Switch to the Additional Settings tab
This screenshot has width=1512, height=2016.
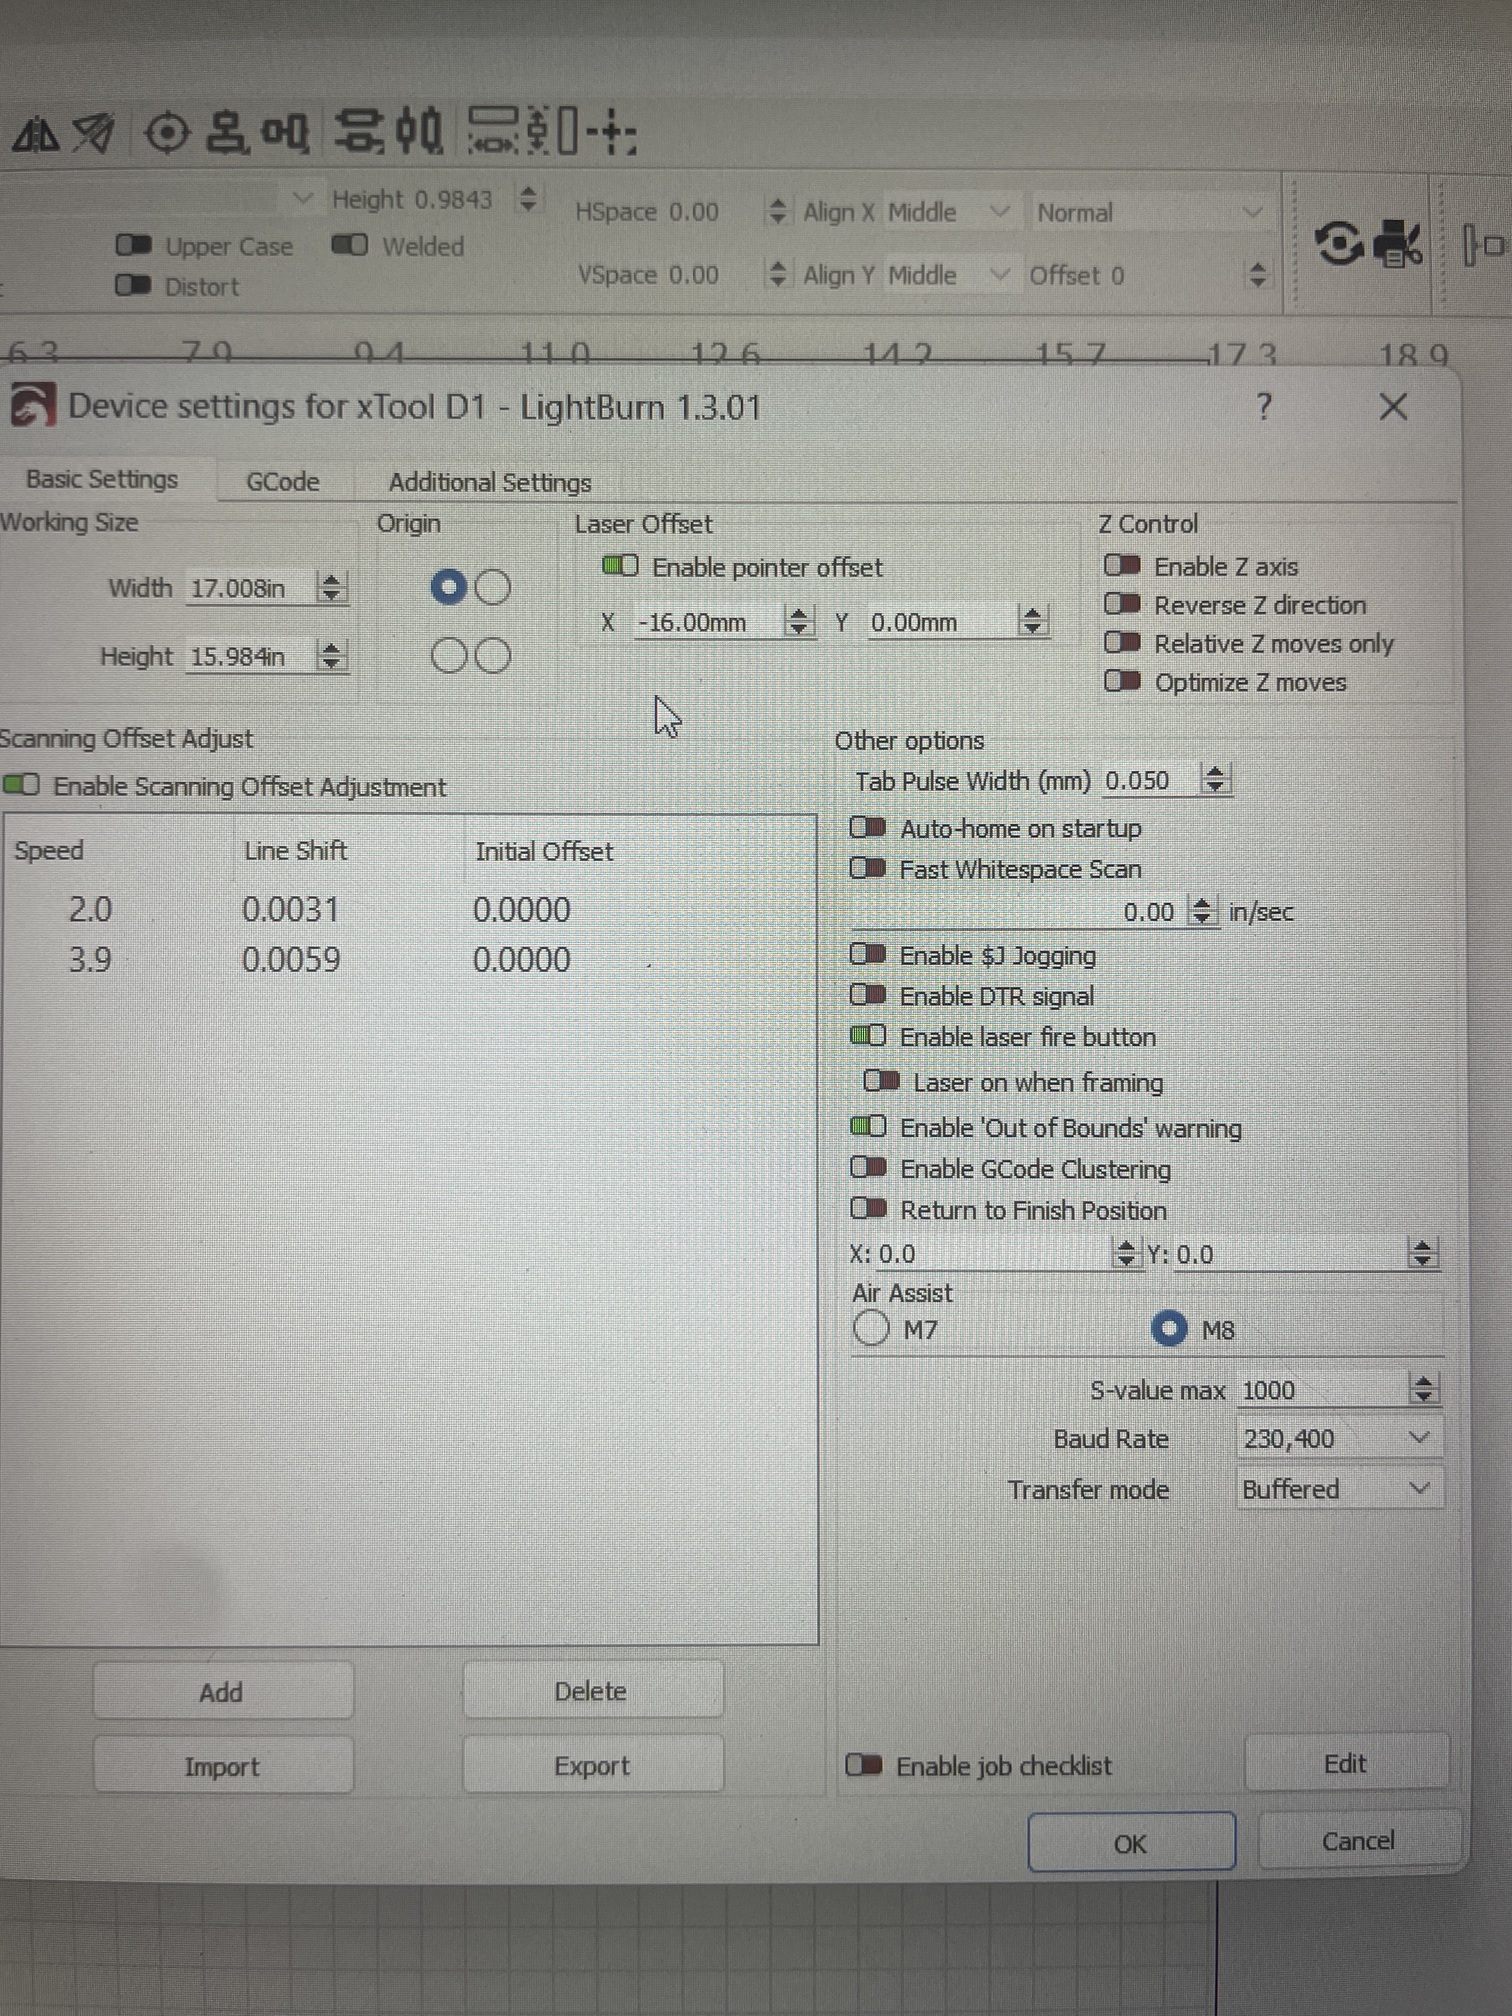pos(490,482)
